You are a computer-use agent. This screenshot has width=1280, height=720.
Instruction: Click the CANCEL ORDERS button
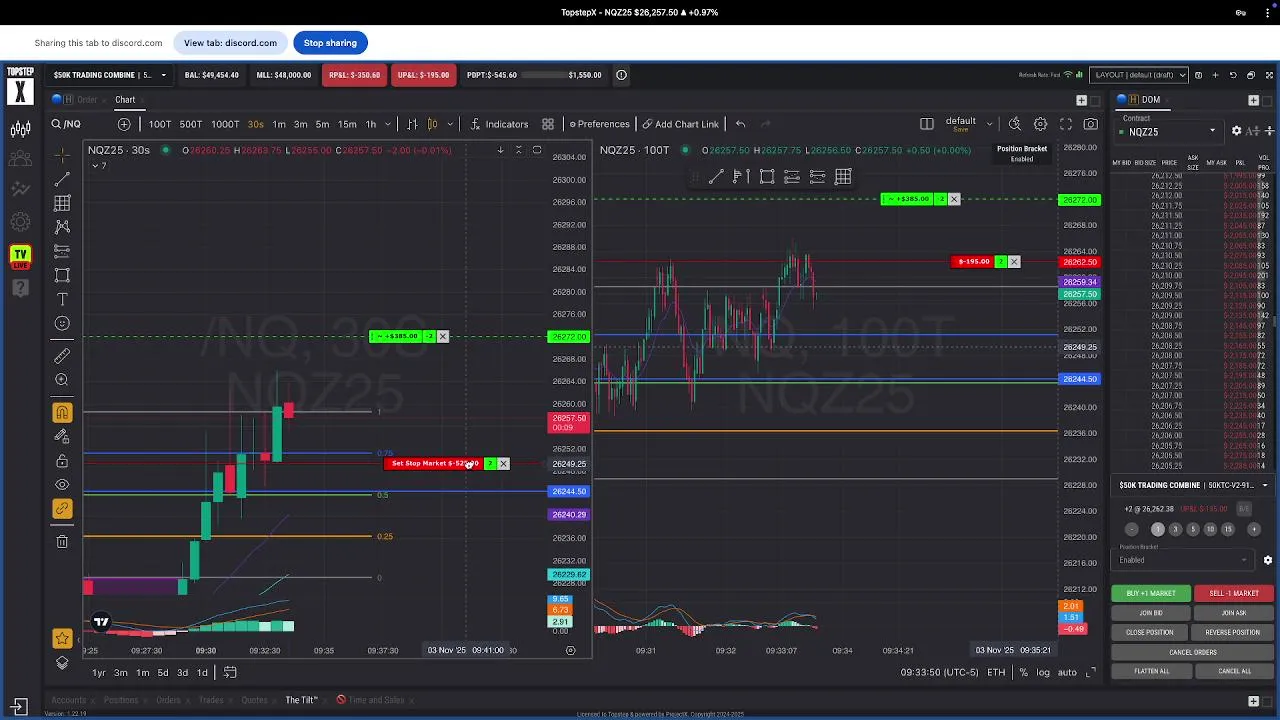(1193, 652)
